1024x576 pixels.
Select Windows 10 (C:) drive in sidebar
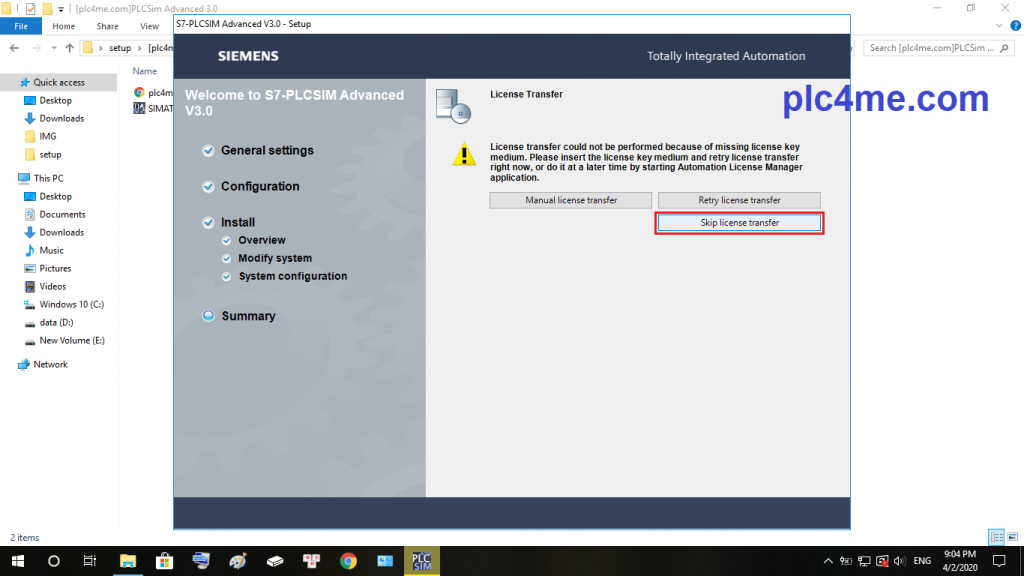[71, 304]
